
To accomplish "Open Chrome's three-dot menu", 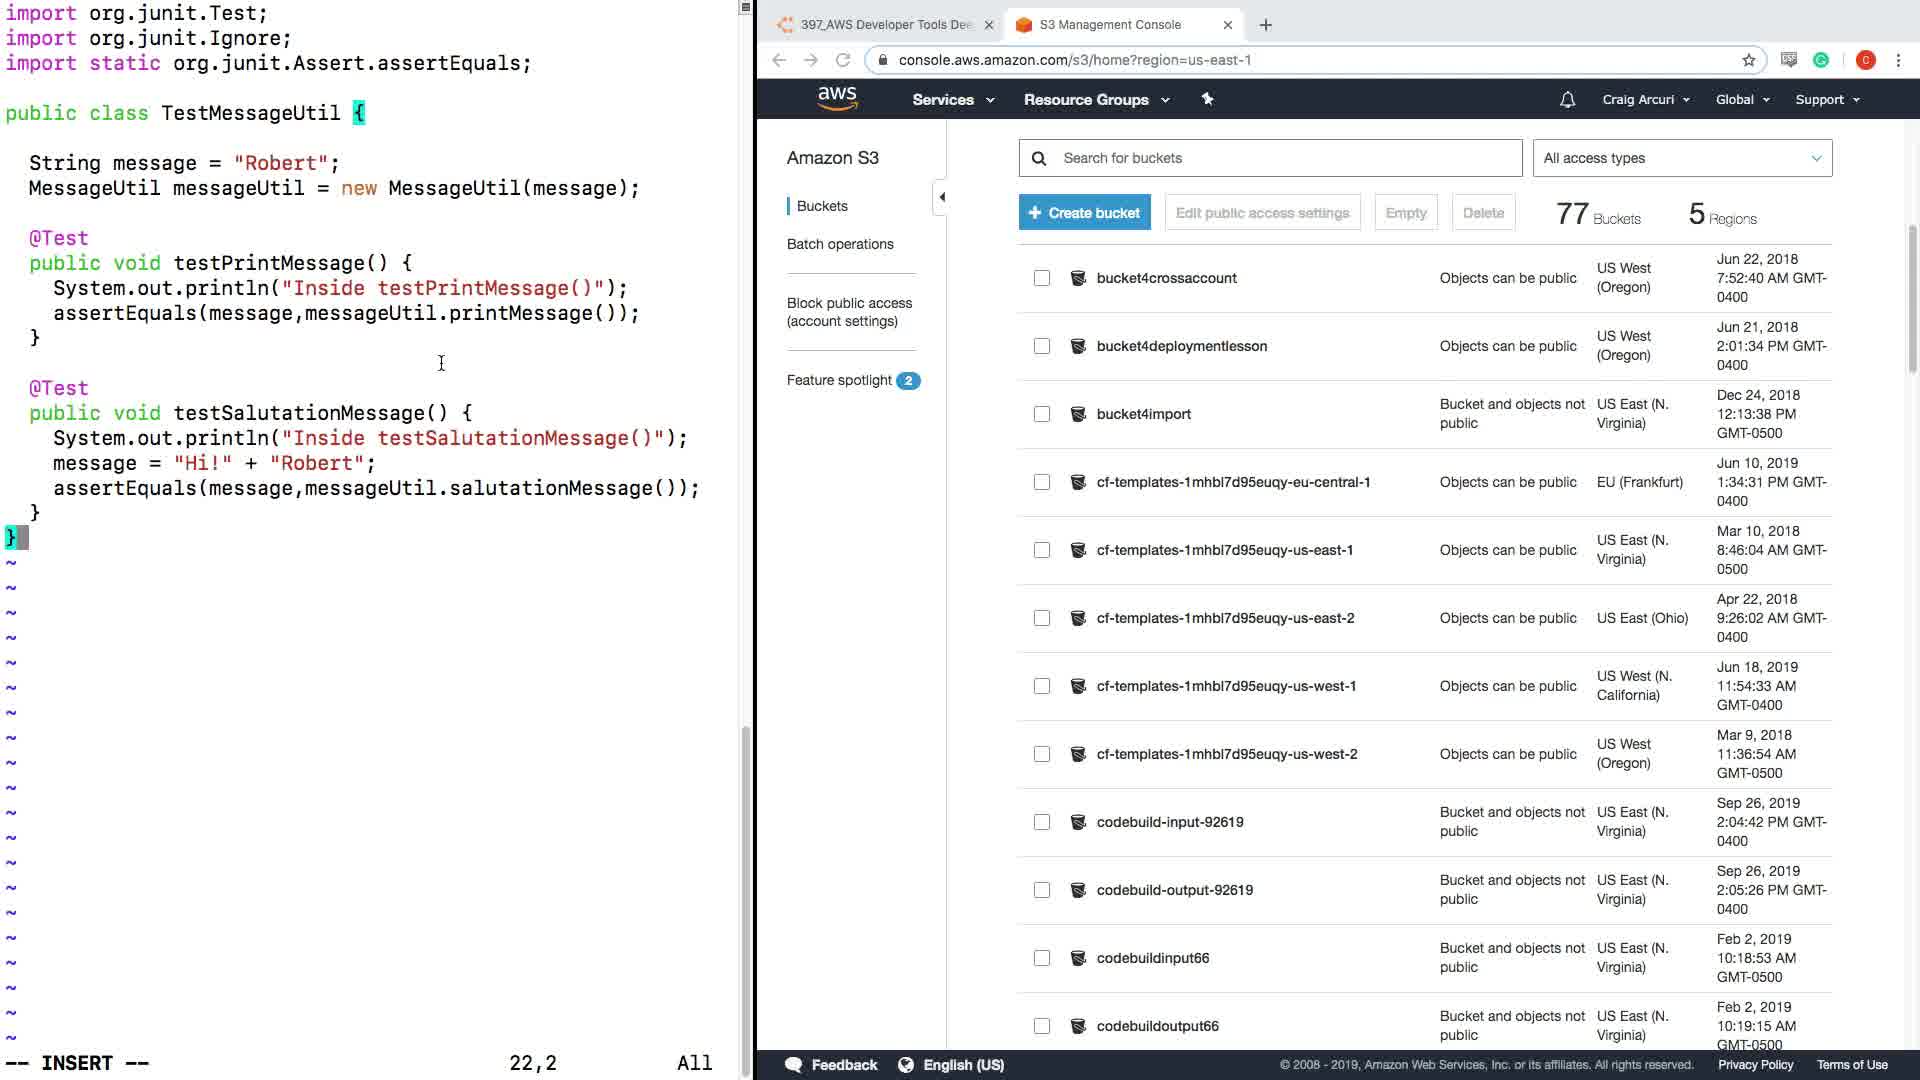I will coord(1898,60).
